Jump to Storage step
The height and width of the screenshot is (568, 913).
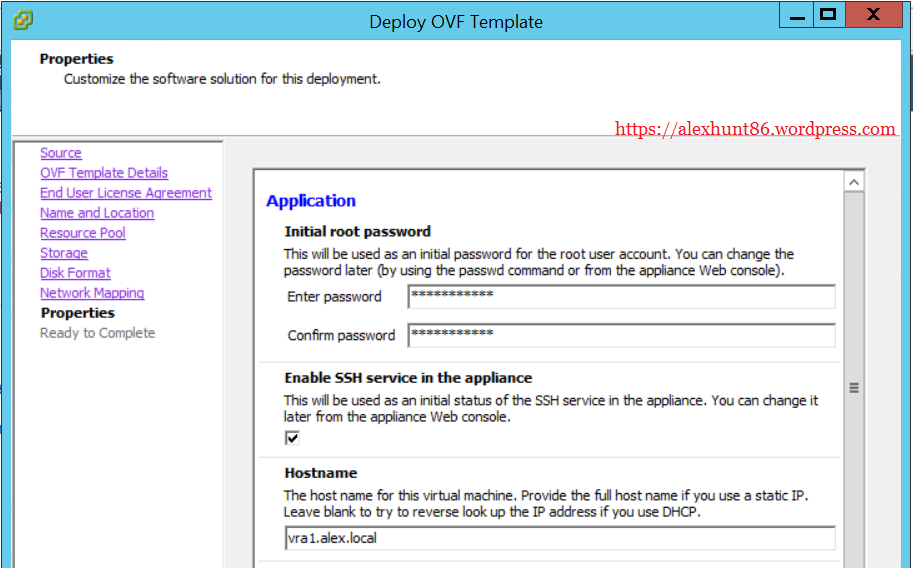click(64, 253)
